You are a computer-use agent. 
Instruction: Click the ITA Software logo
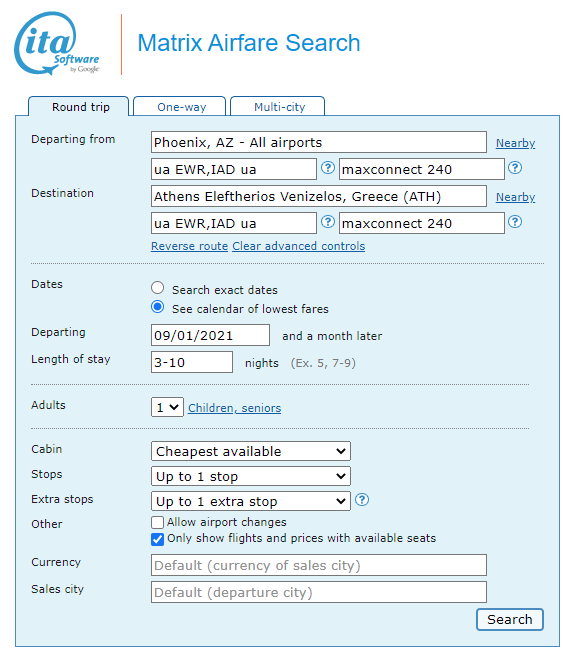click(x=57, y=43)
